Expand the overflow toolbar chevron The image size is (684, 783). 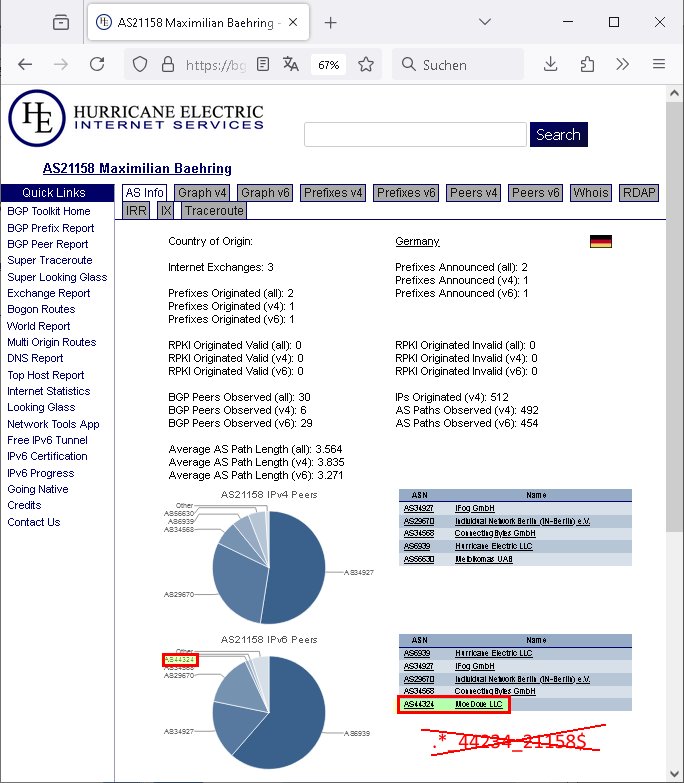(622, 64)
